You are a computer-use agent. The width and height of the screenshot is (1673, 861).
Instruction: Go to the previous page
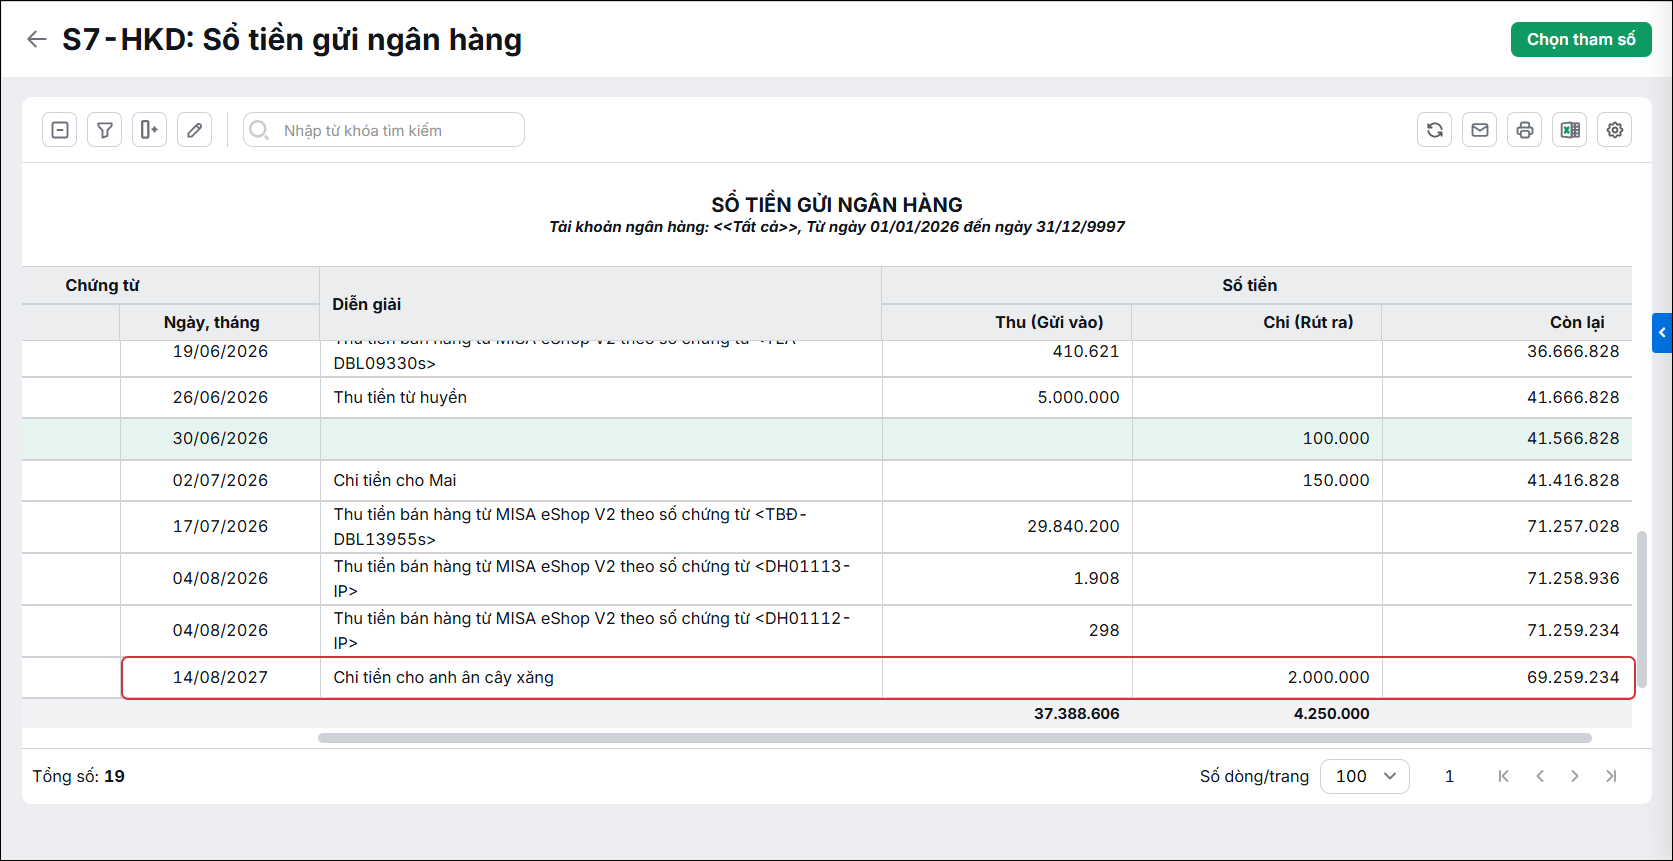1540,776
